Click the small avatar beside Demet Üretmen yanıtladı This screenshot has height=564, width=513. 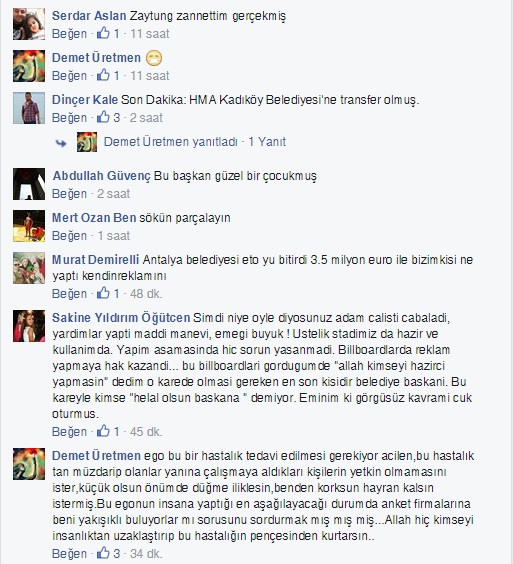[x=87, y=142]
